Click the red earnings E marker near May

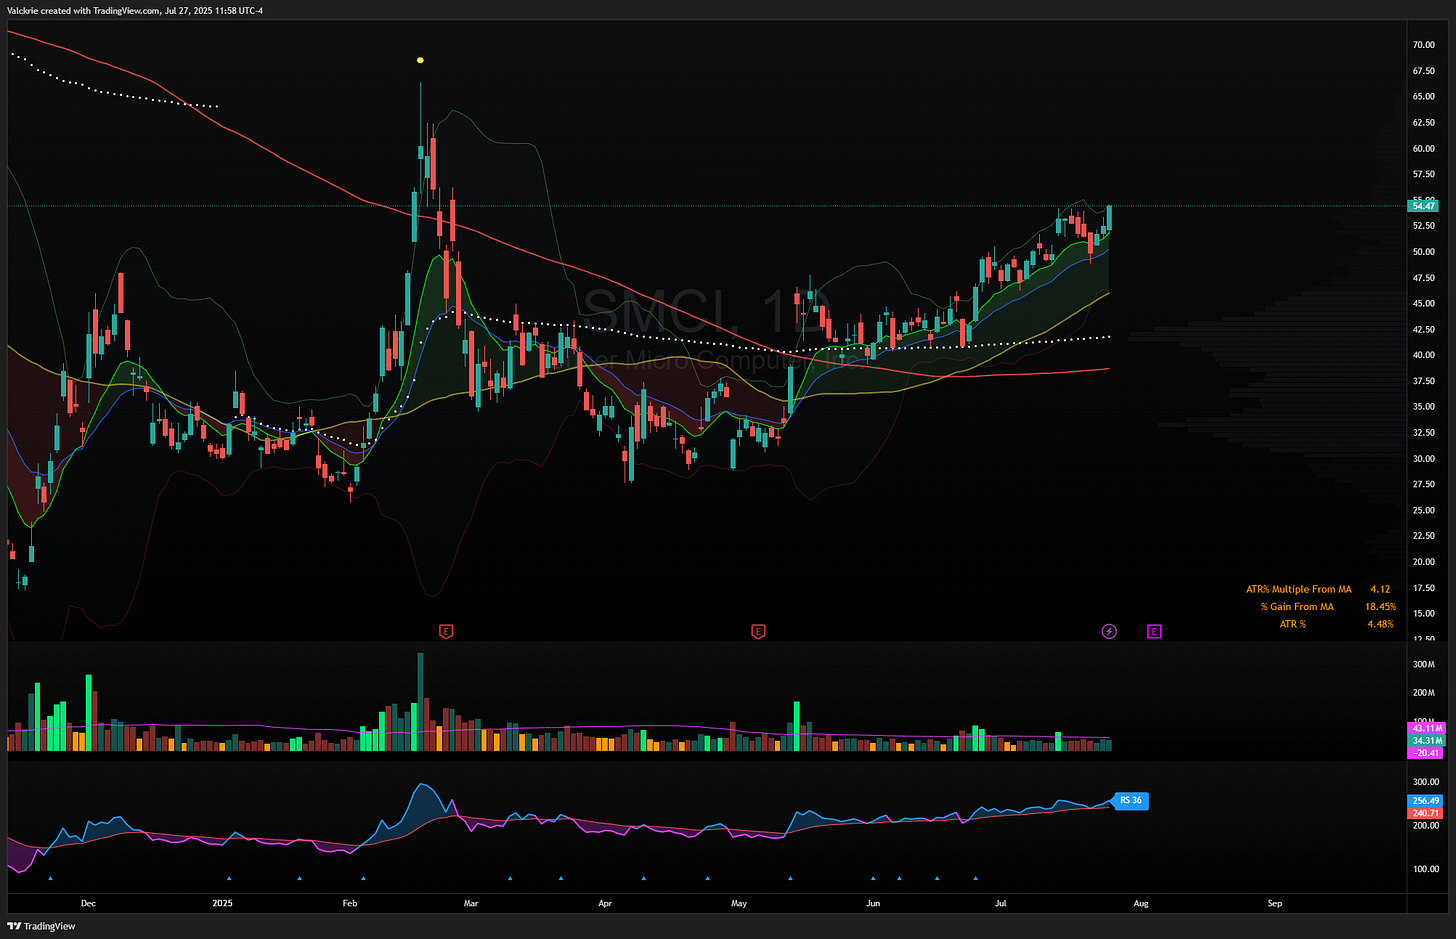[758, 631]
